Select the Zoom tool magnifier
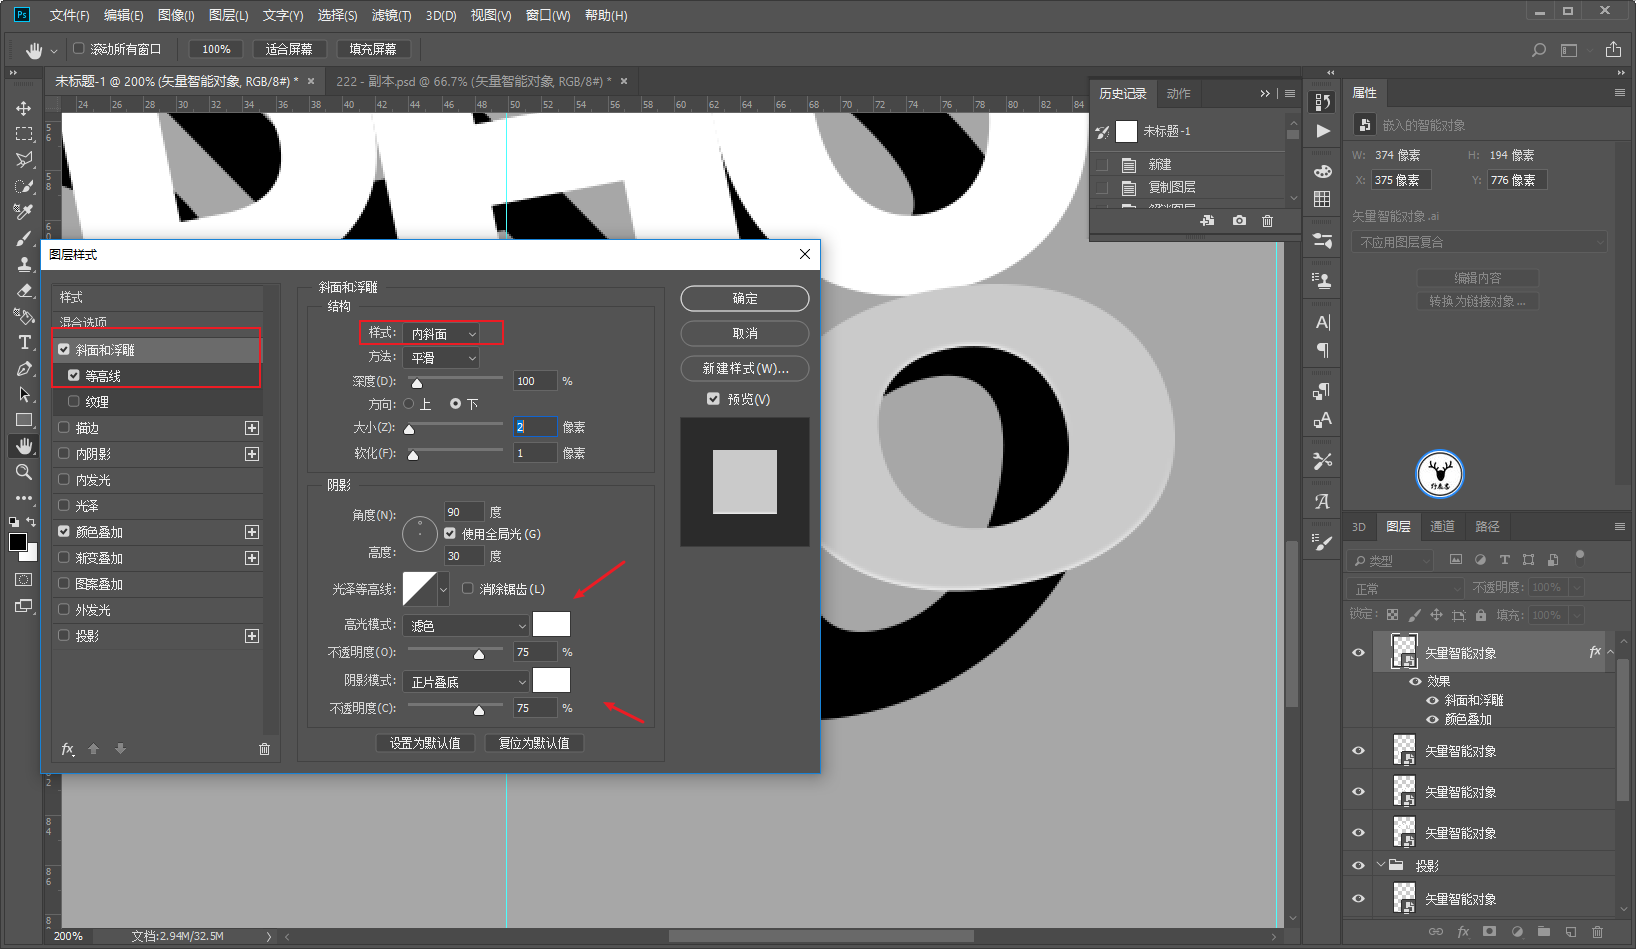The image size is (1636, 949). click(24, 472)
